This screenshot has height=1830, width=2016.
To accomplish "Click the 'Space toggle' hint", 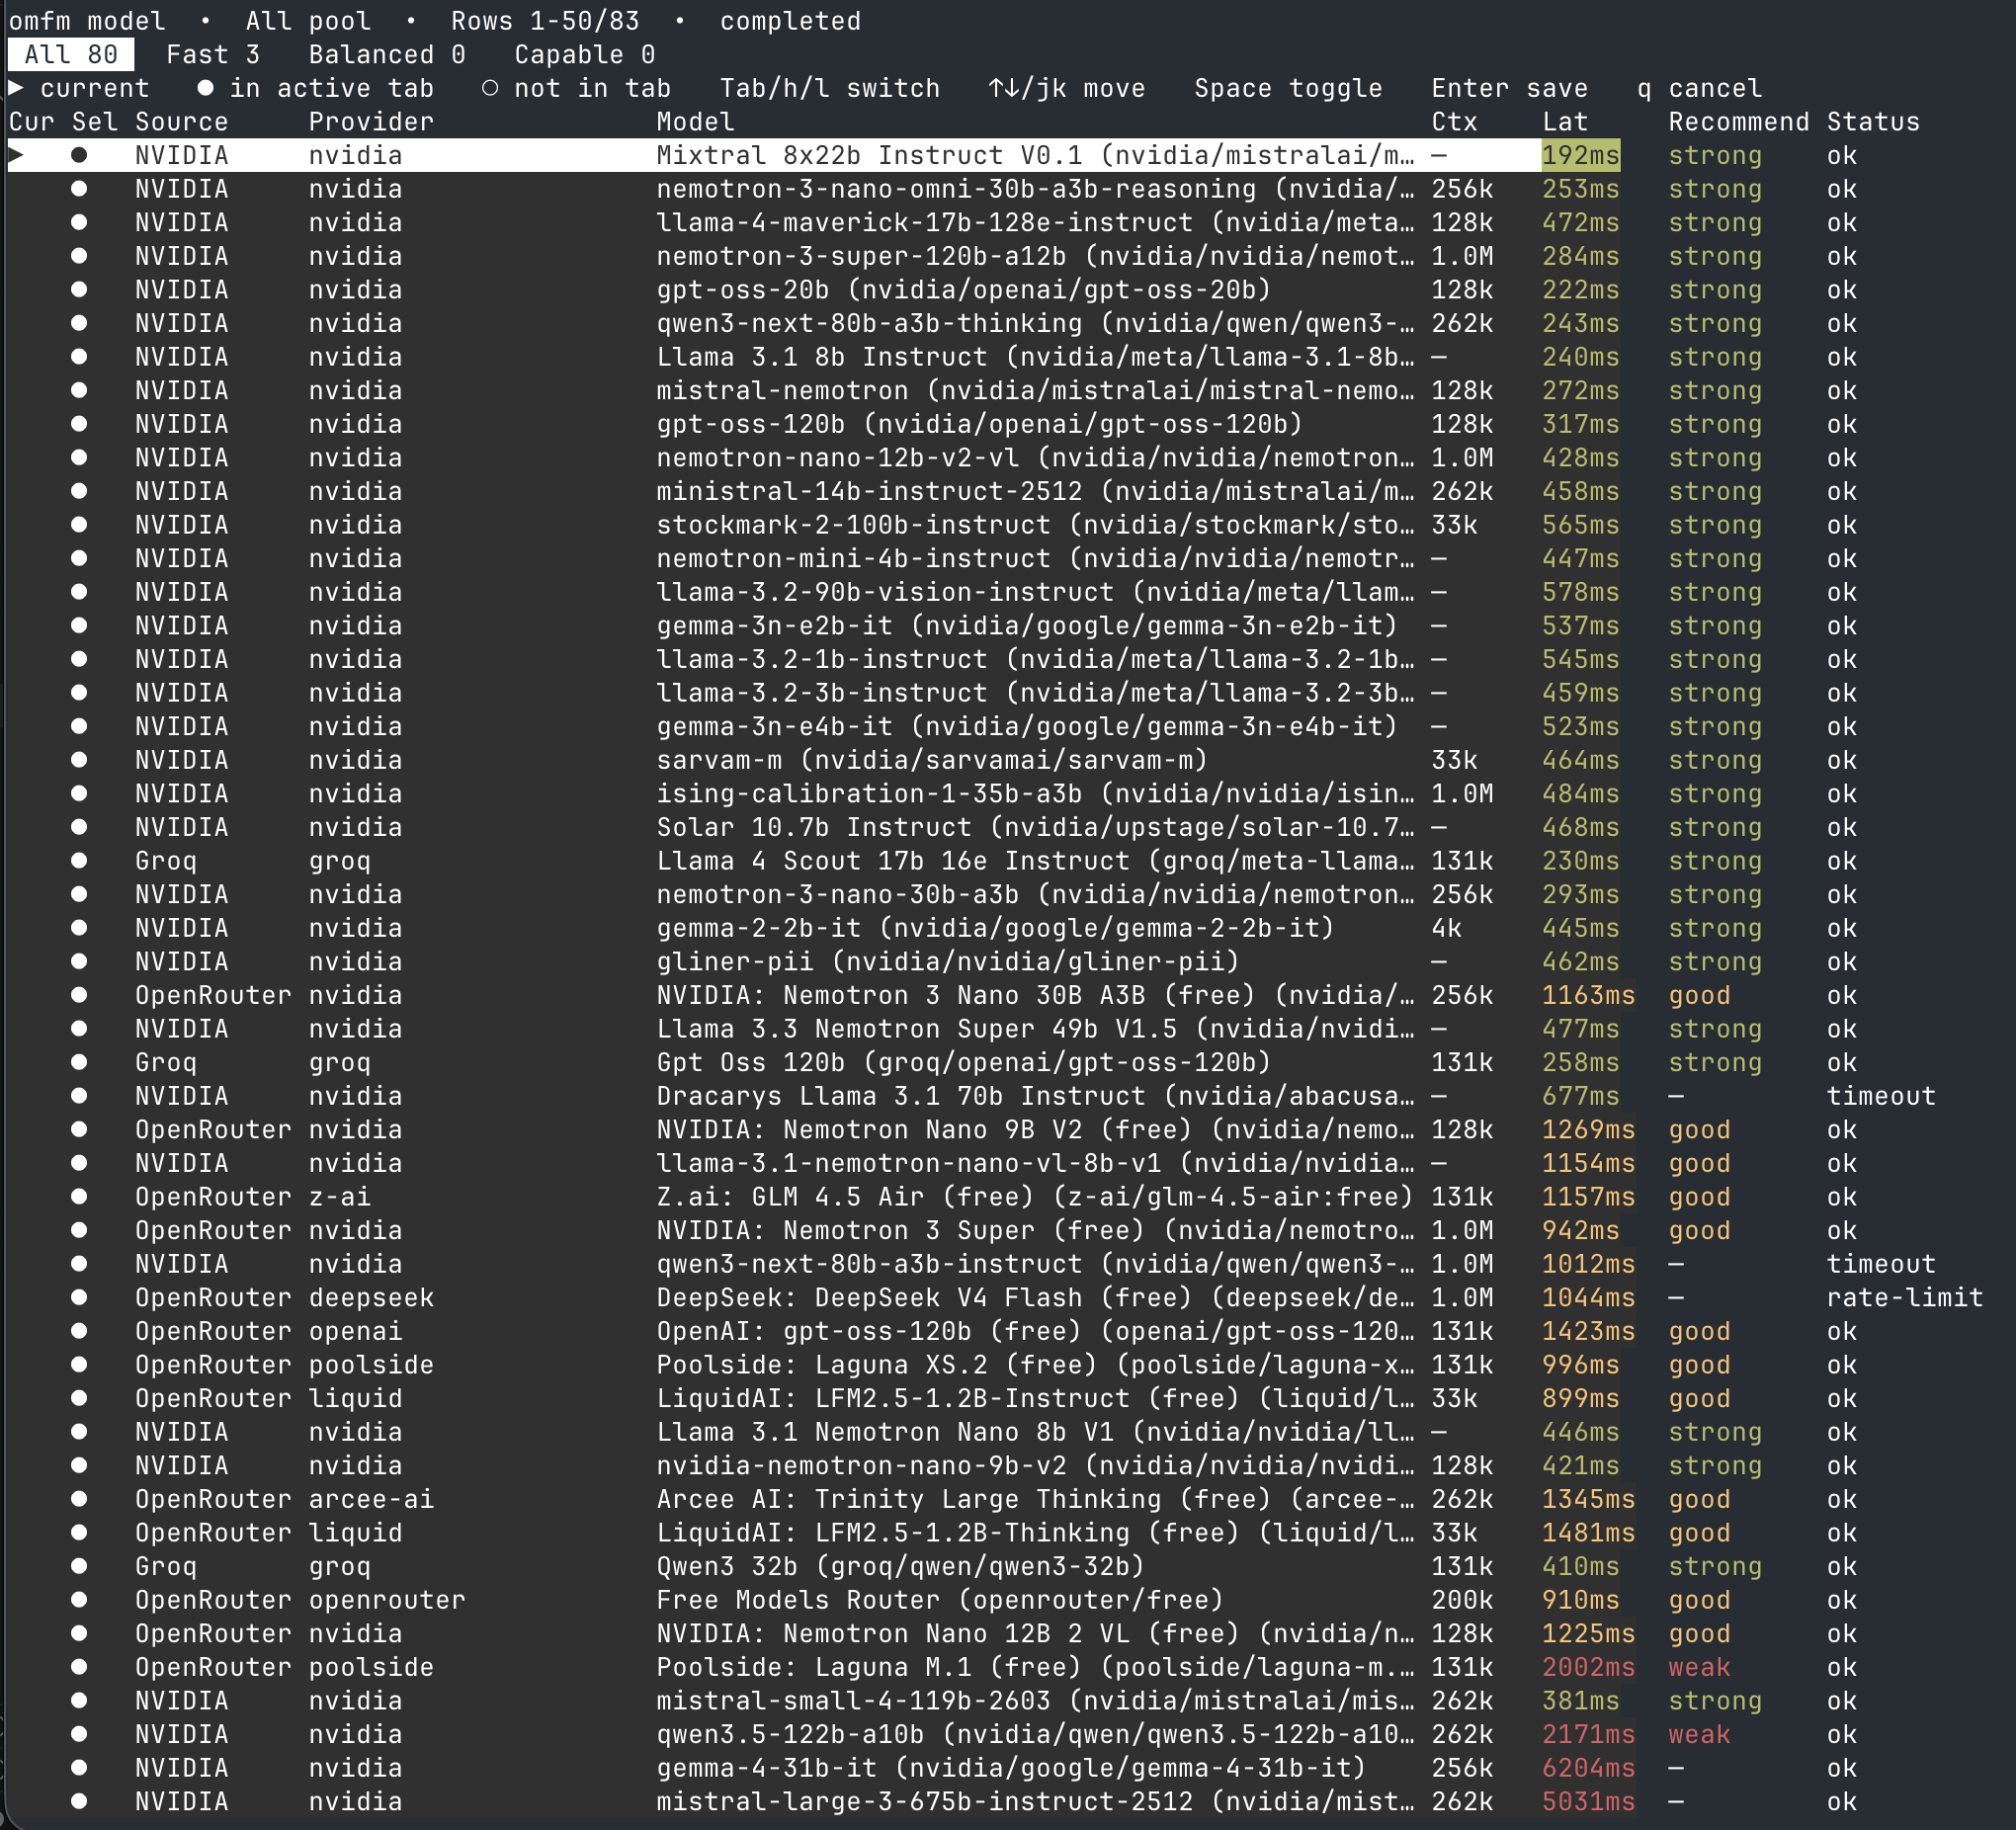I will click(x=1288, y=88).
